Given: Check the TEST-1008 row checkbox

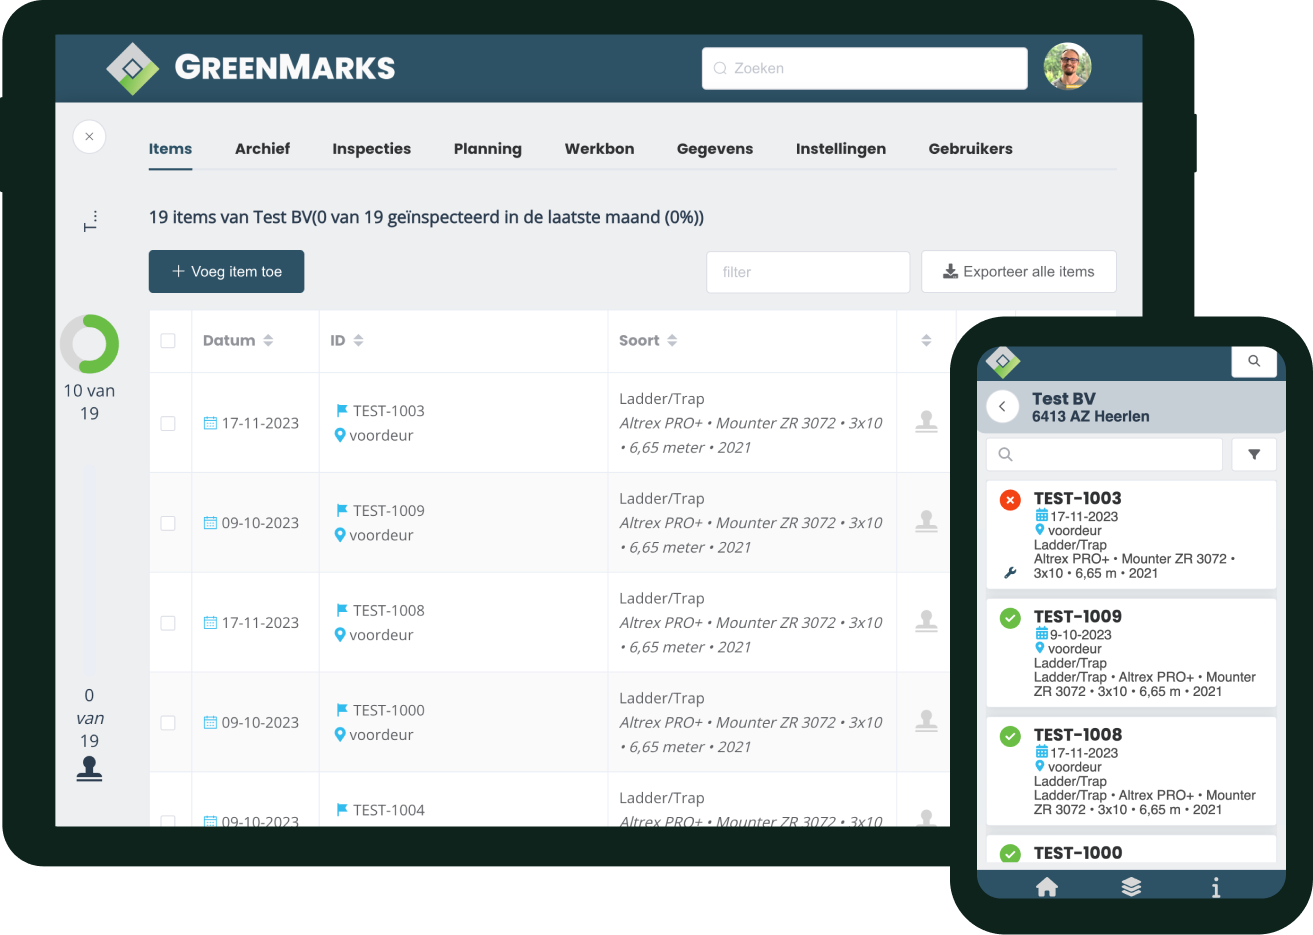Looking at the screenshot, I should click(x=168, y=623).
